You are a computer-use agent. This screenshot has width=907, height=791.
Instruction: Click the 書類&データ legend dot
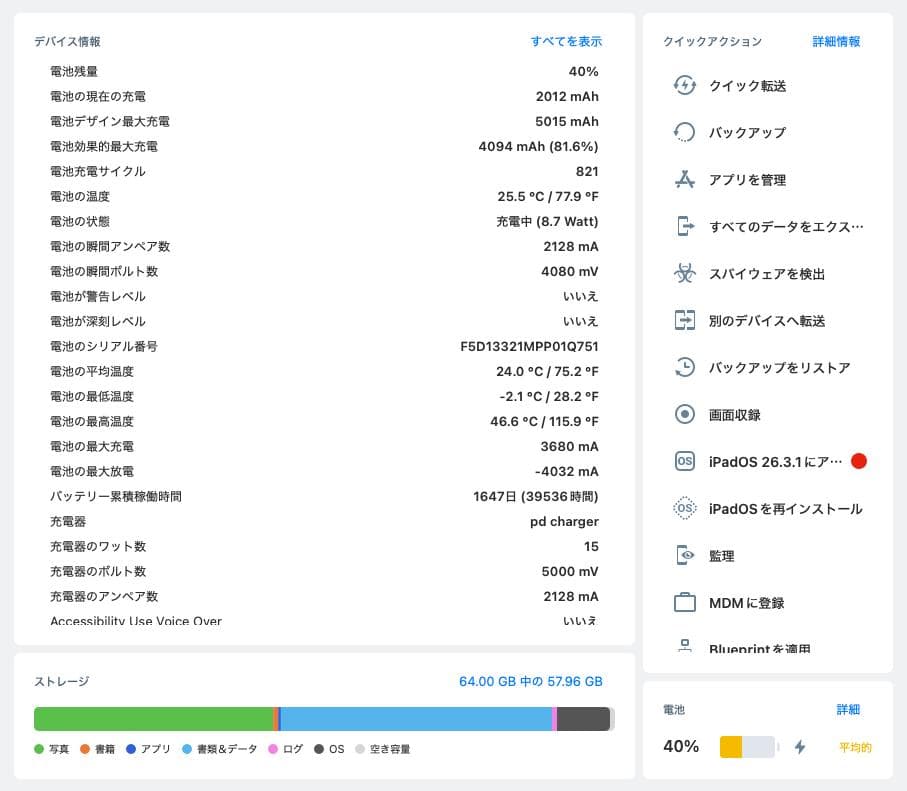coord(187,749)
